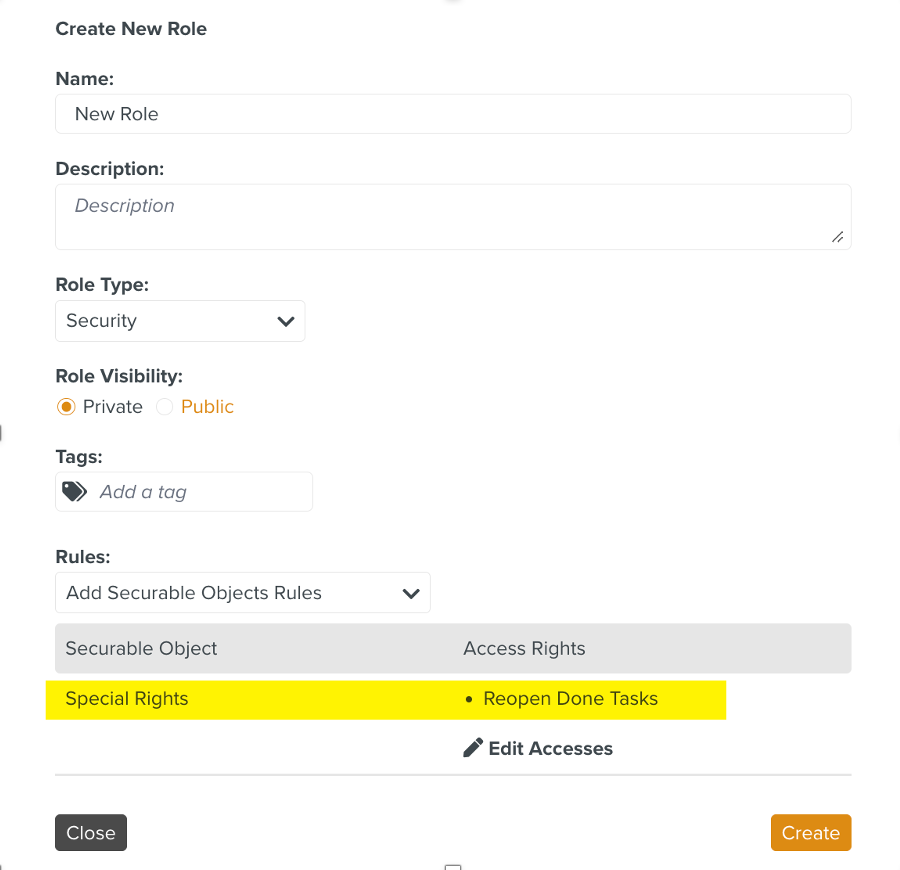Click the chevron arrow on Role Type

[x=285, y=321]
